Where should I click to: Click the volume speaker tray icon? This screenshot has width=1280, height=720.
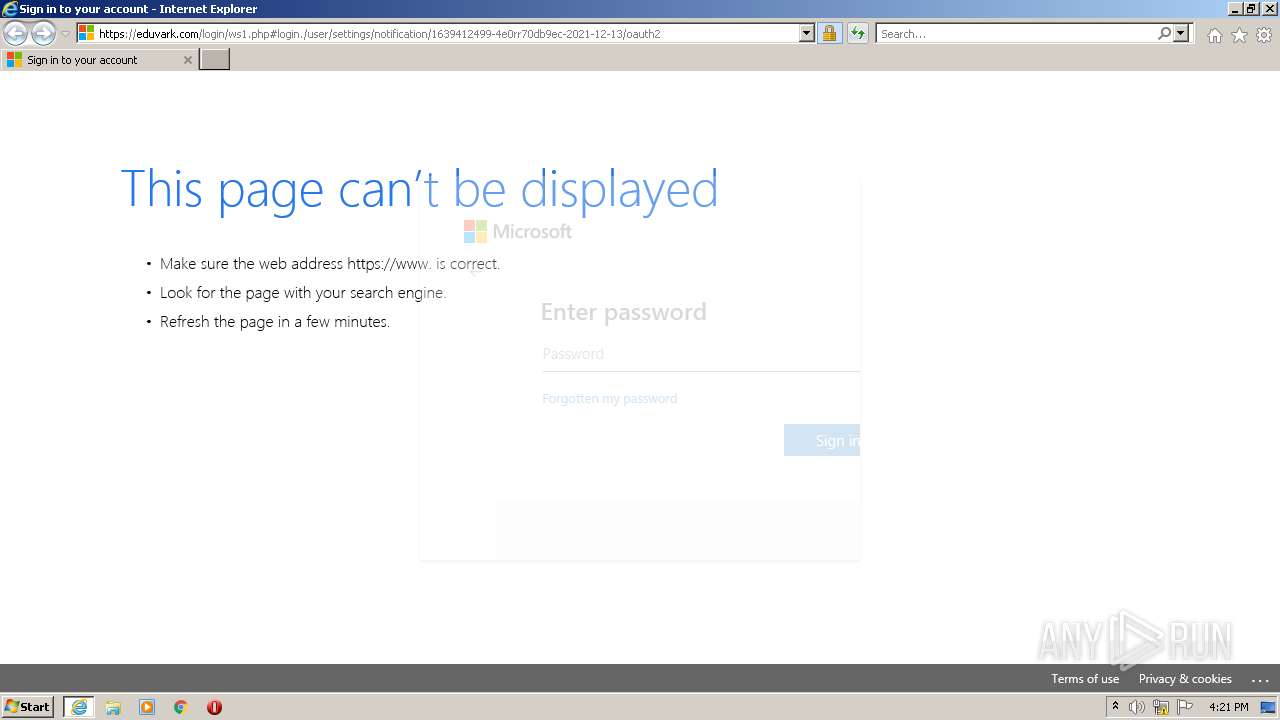(x=1137, y=707)
